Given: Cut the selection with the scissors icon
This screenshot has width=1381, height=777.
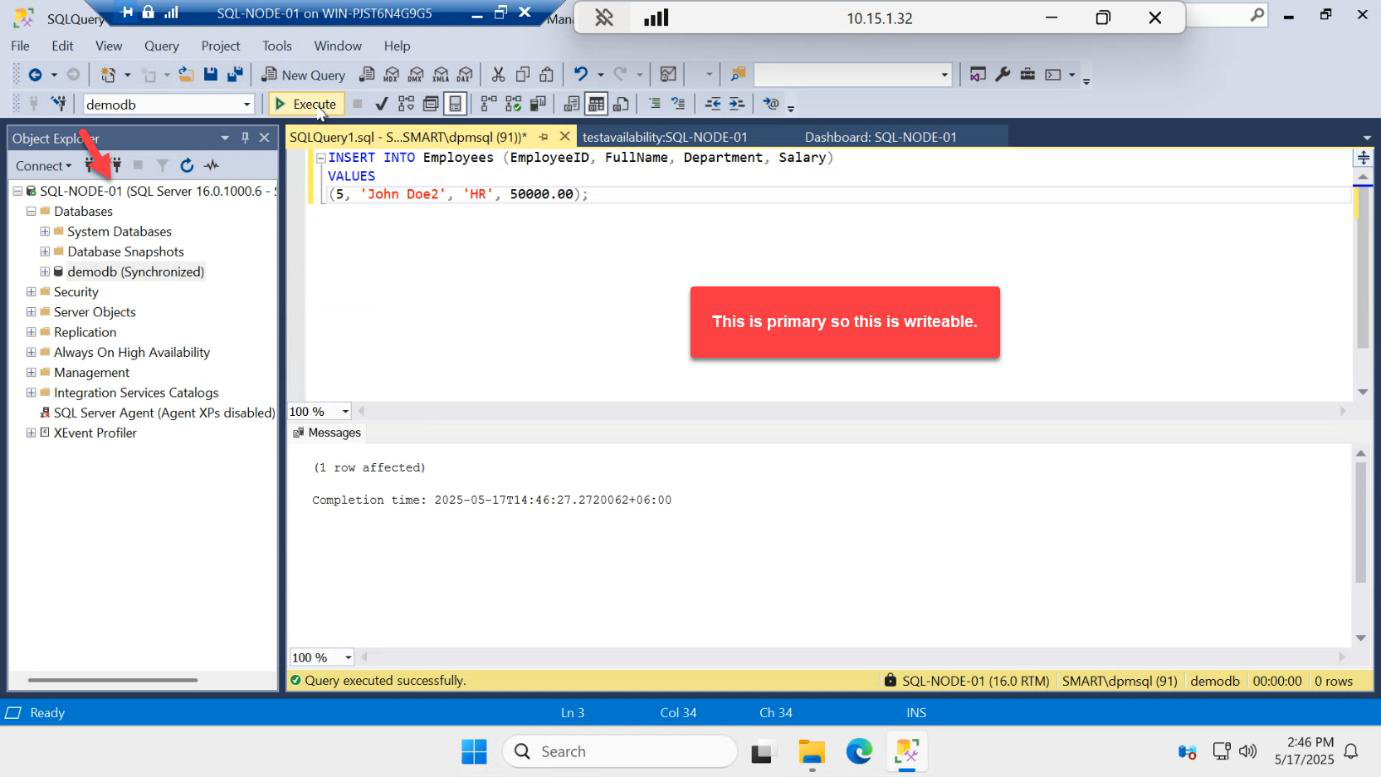Looking at the screenshot, I should click(498, 75).
